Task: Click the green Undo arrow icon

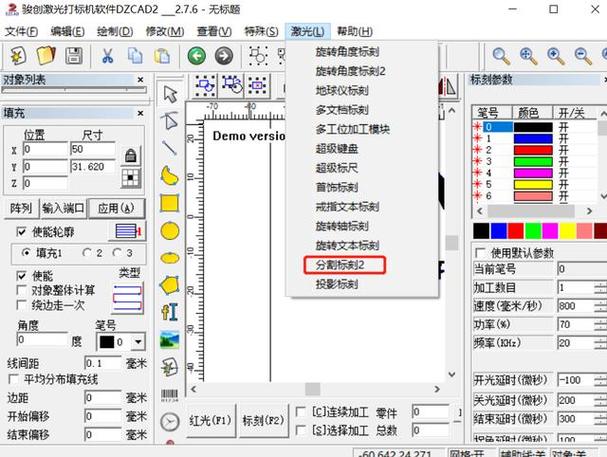Action: point(197,56)
